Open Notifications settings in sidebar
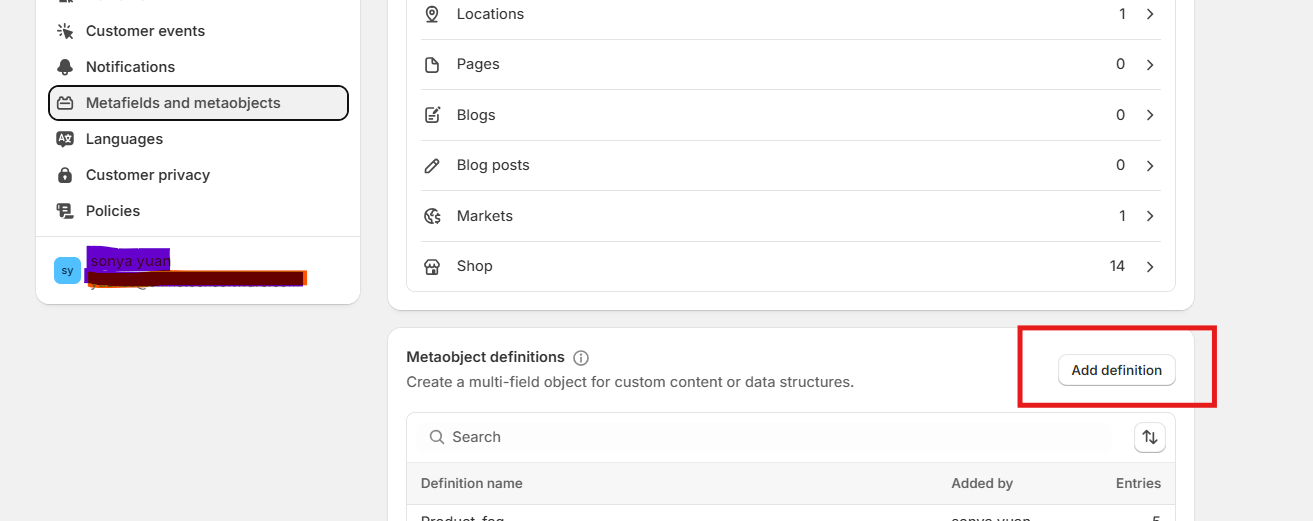The height and width of the screenshot is (521, 1313). point(130,67)
